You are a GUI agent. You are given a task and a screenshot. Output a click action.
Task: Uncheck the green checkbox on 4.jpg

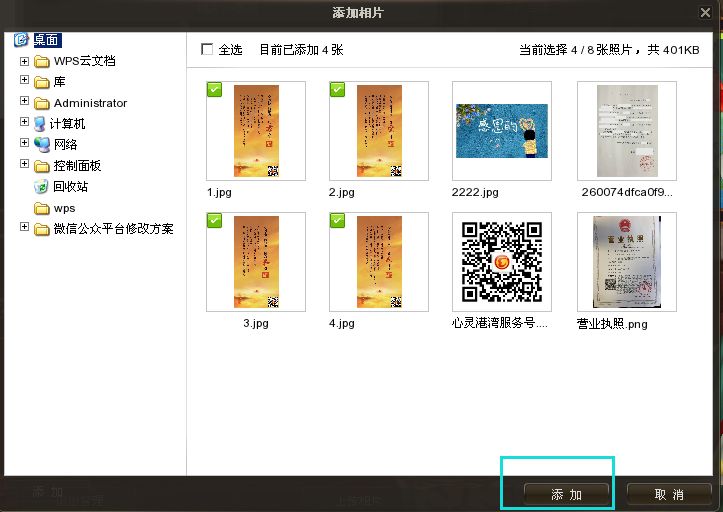tap(338, 220)
